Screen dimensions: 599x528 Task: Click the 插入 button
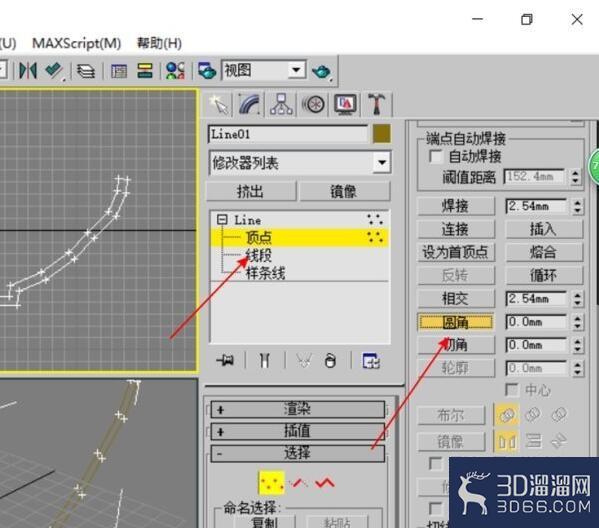coord(544,229)
